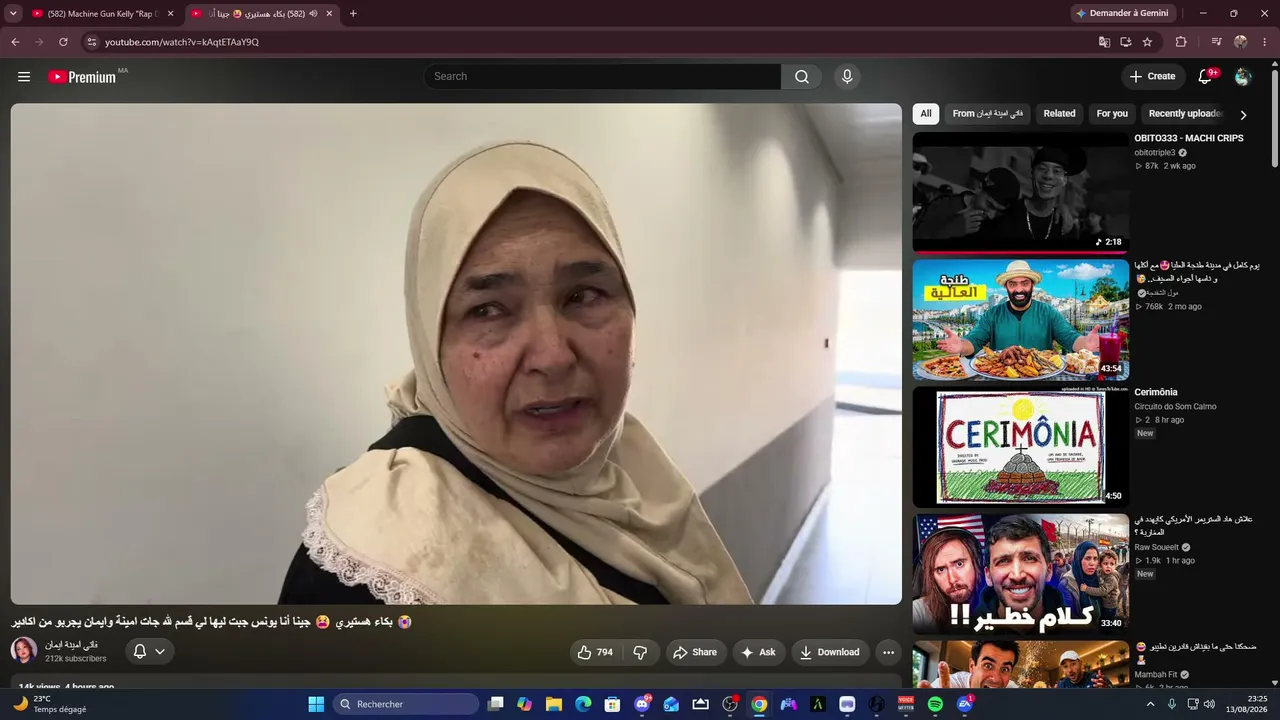Image resolution: width=1280 pixels, height=720 pixels.
Task: Click Demander à Gemini button
Action: coord(1121,14)
